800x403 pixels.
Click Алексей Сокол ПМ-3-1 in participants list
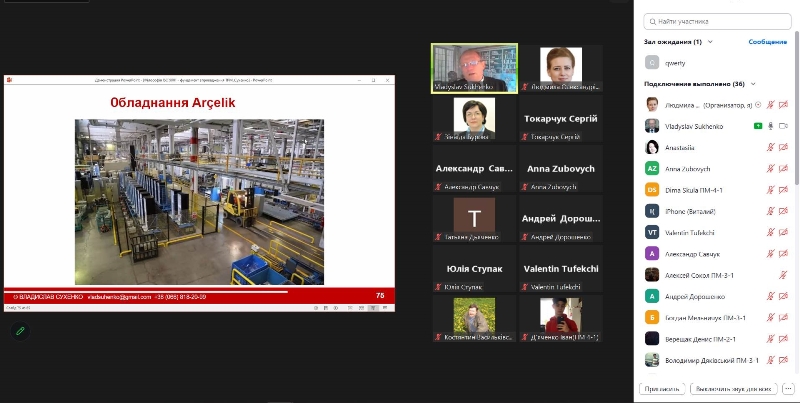click(699, 275)
